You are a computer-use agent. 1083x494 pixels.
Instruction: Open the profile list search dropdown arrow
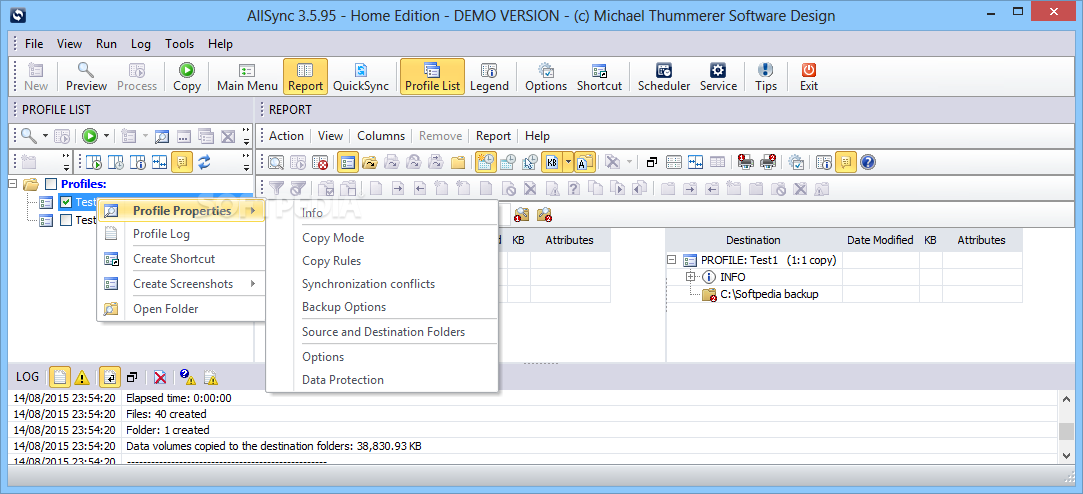coord(46,136)
